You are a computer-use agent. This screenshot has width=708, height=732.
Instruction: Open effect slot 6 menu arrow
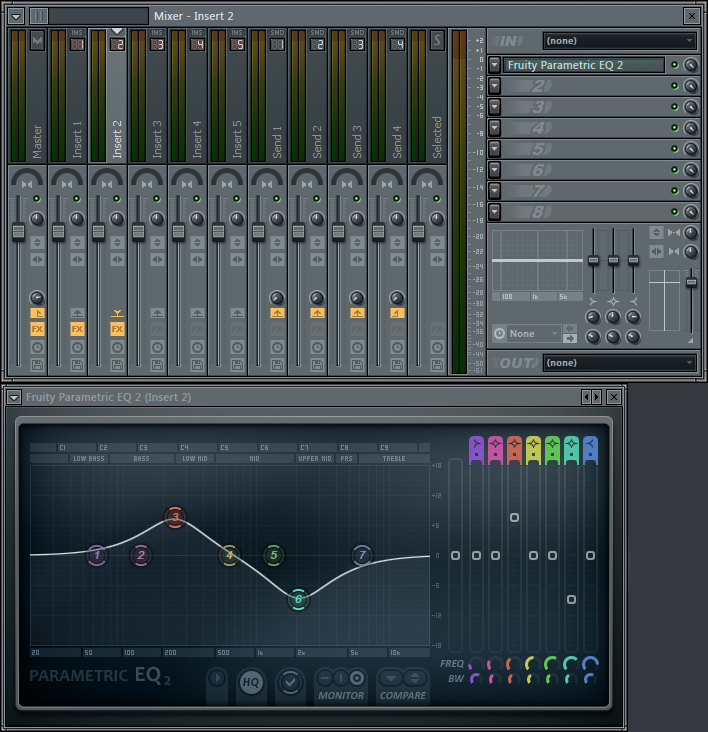(x=495, y=170)
